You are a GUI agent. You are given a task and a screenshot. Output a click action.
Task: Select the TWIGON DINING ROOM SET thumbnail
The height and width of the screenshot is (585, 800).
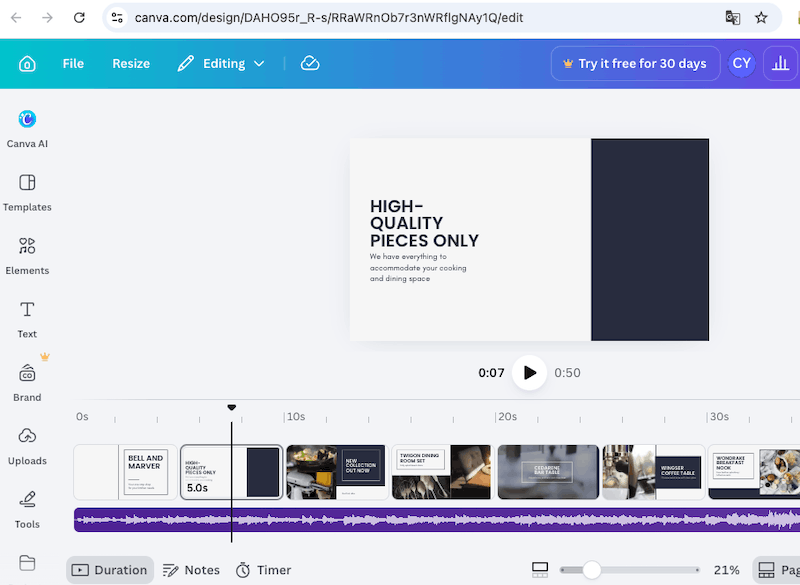point(441,472)
